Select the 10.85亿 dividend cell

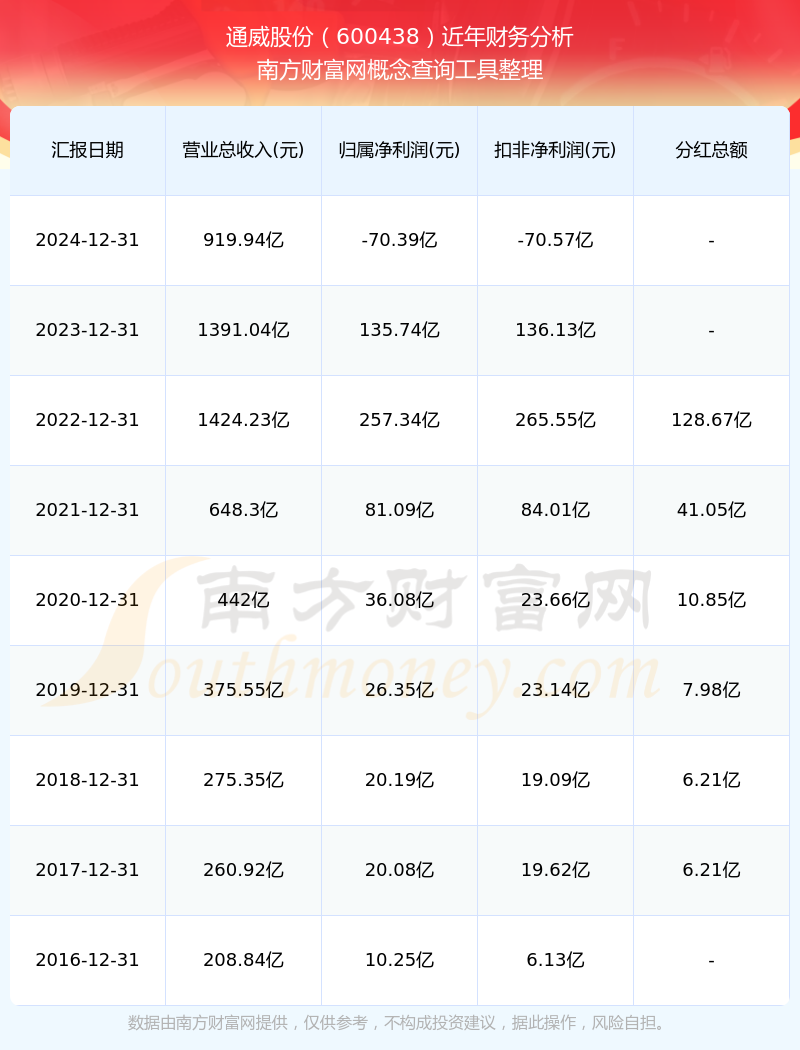point(712,601)
